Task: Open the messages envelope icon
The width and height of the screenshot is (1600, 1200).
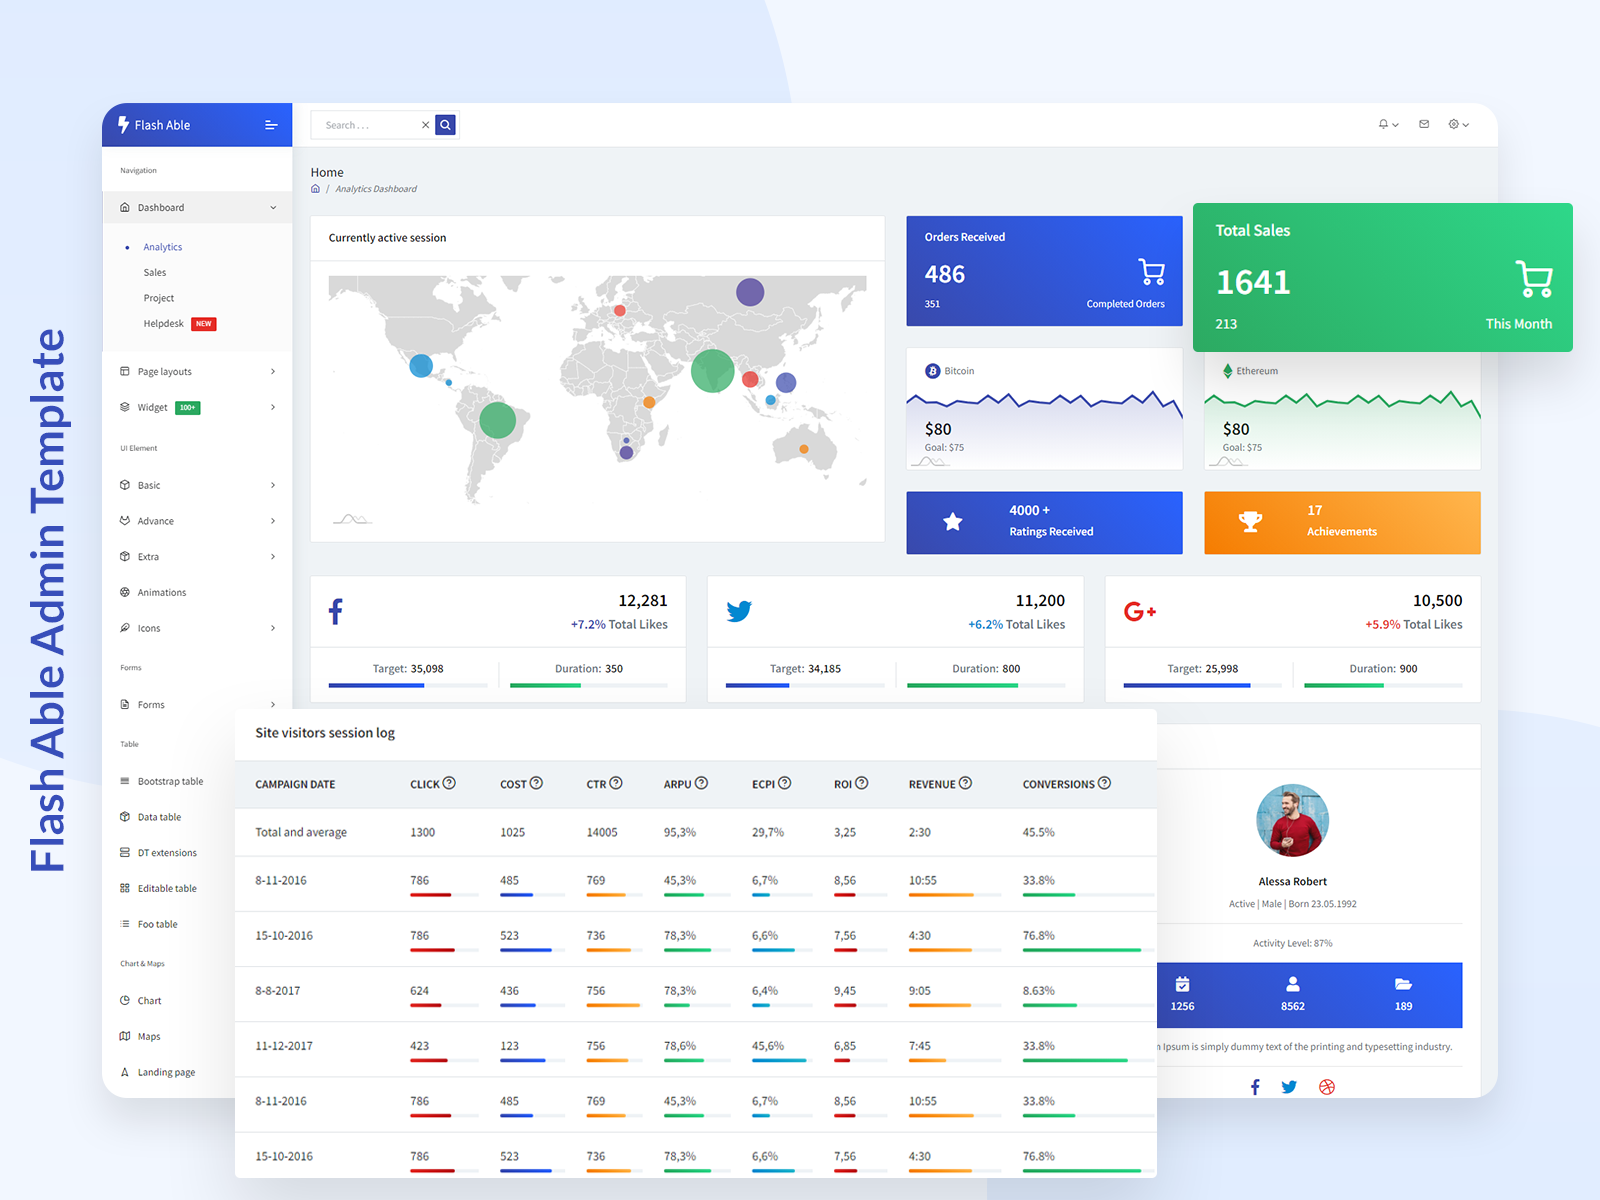Action: (1423, 124)
